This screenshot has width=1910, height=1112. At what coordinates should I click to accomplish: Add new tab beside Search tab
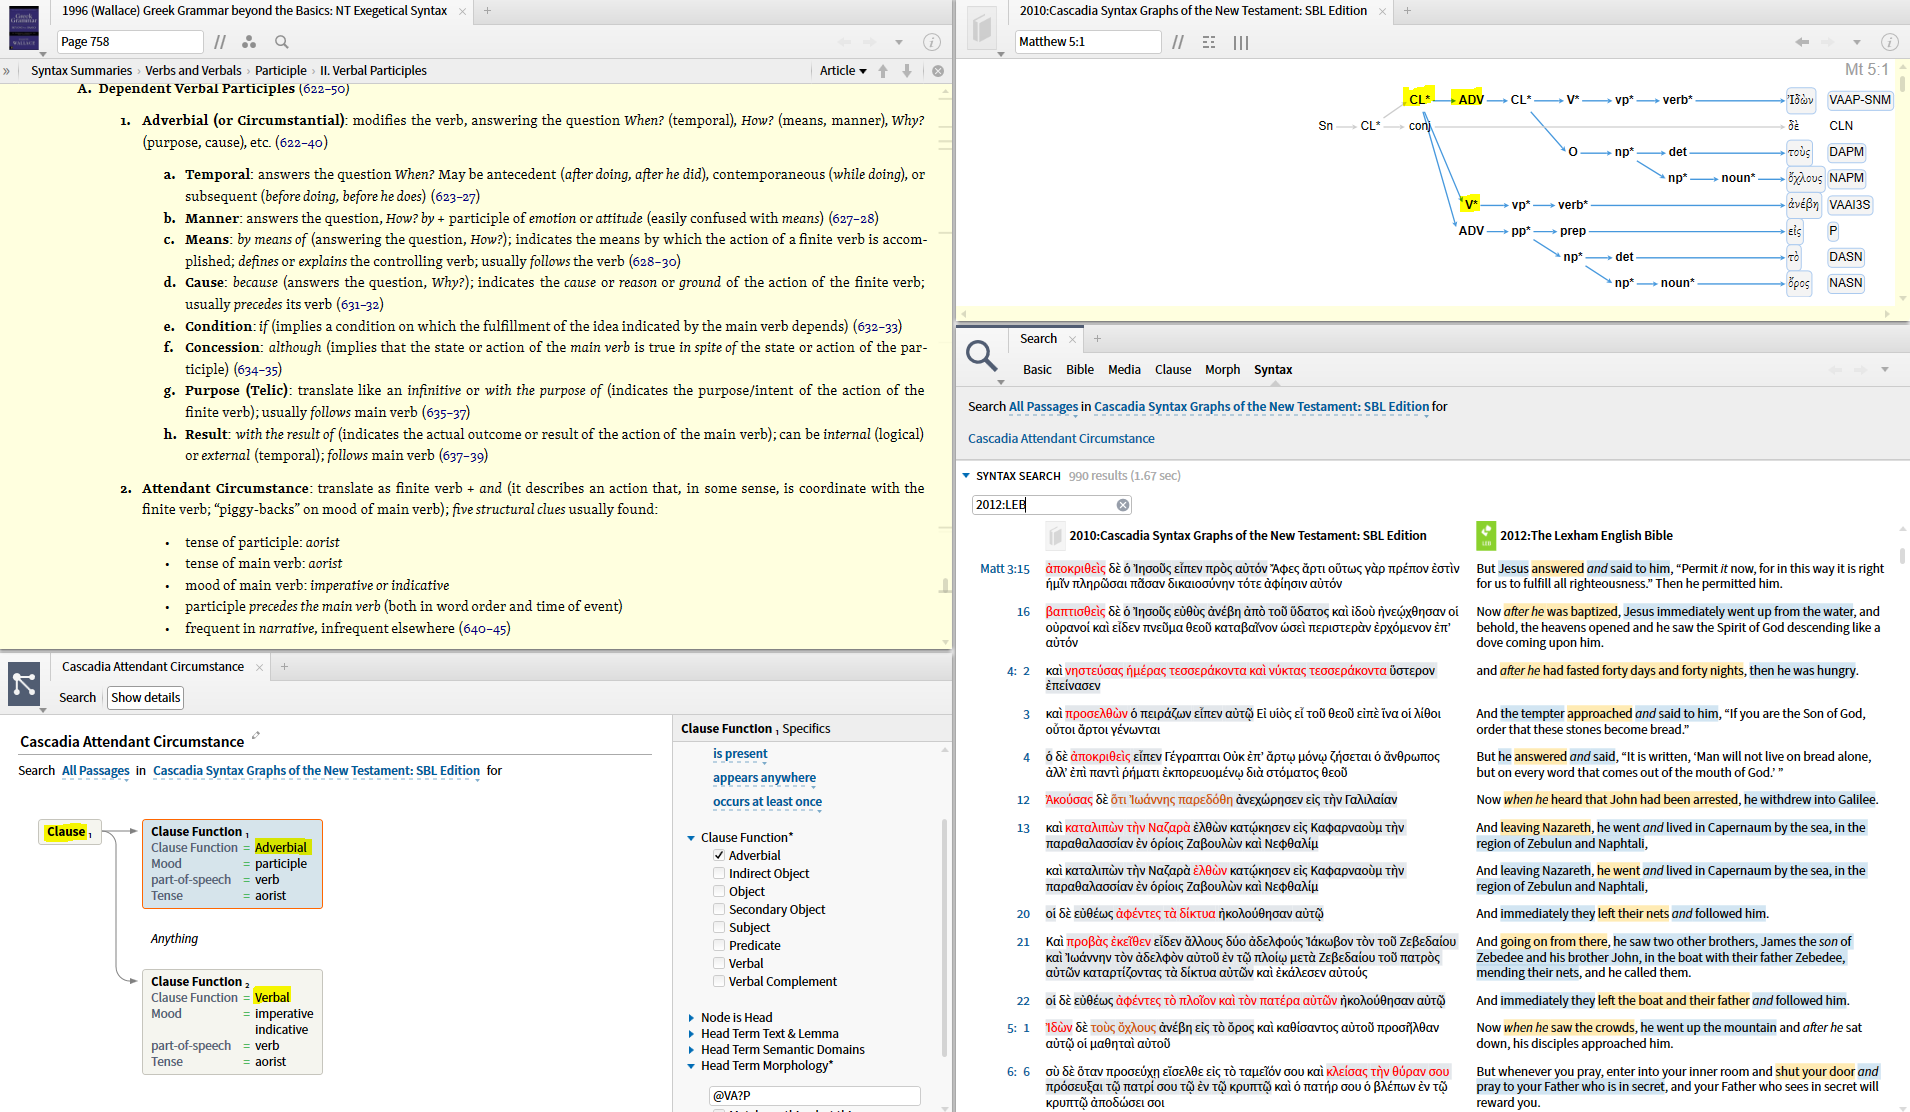pyautogui.click(x=1097, y=339)
